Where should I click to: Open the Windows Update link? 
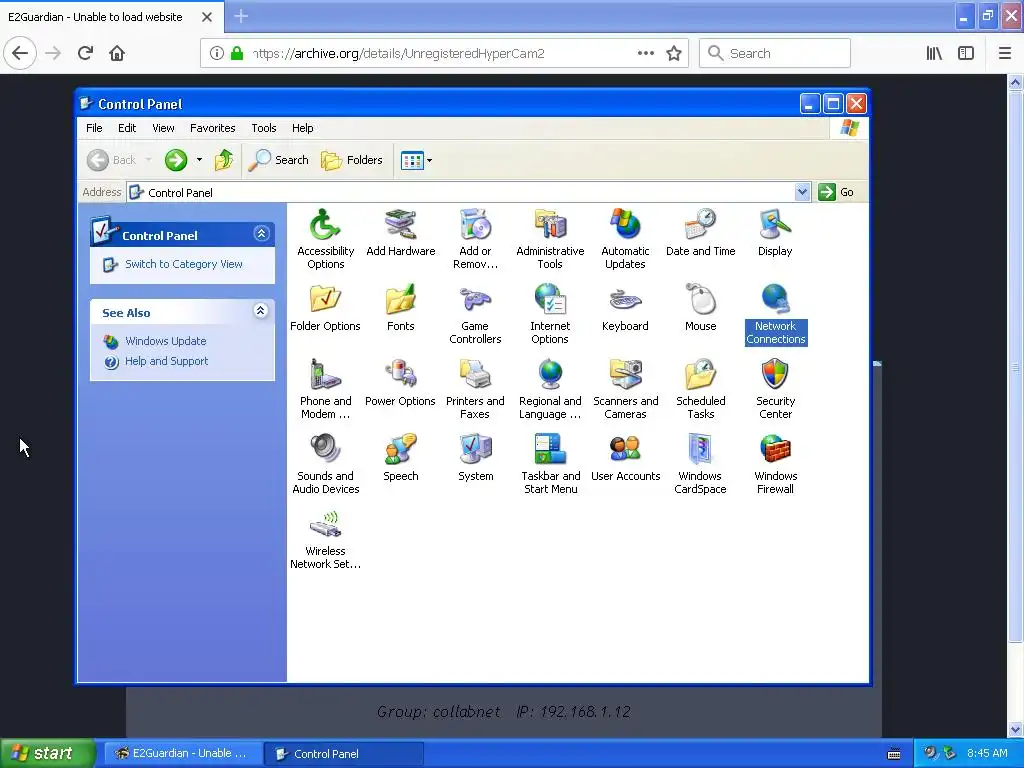click(x=165, y=341)
